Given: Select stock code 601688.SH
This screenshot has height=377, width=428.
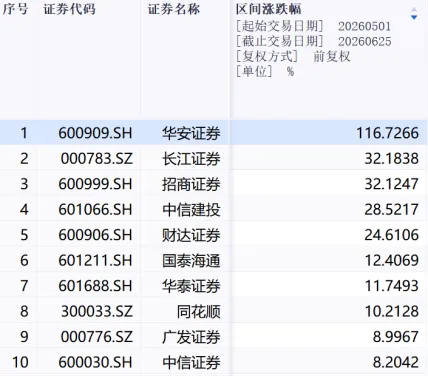Looking at the screenshot, I should click(x=95, y=286).
